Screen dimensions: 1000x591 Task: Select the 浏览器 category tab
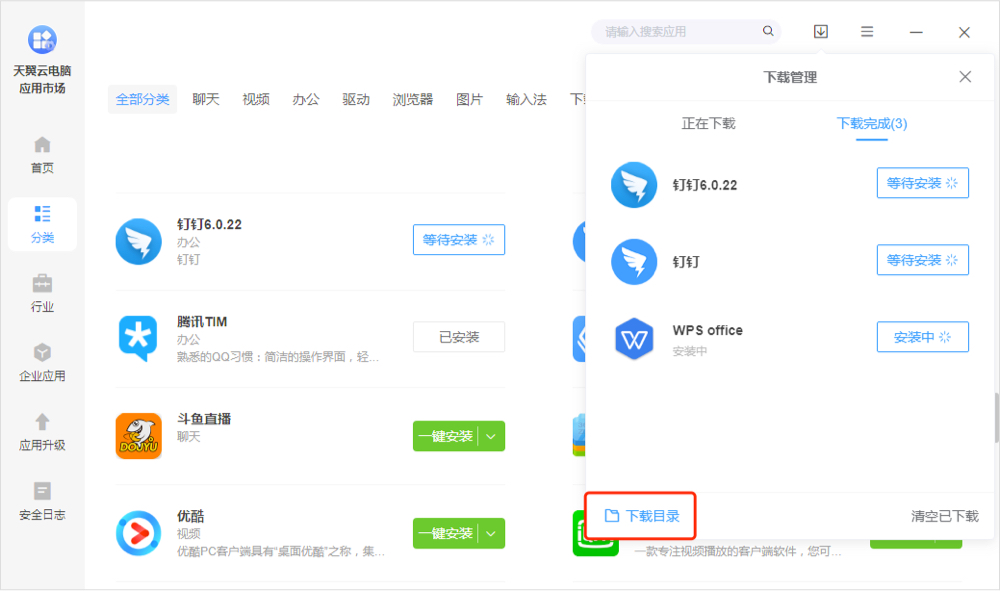(x=413, y=99)
